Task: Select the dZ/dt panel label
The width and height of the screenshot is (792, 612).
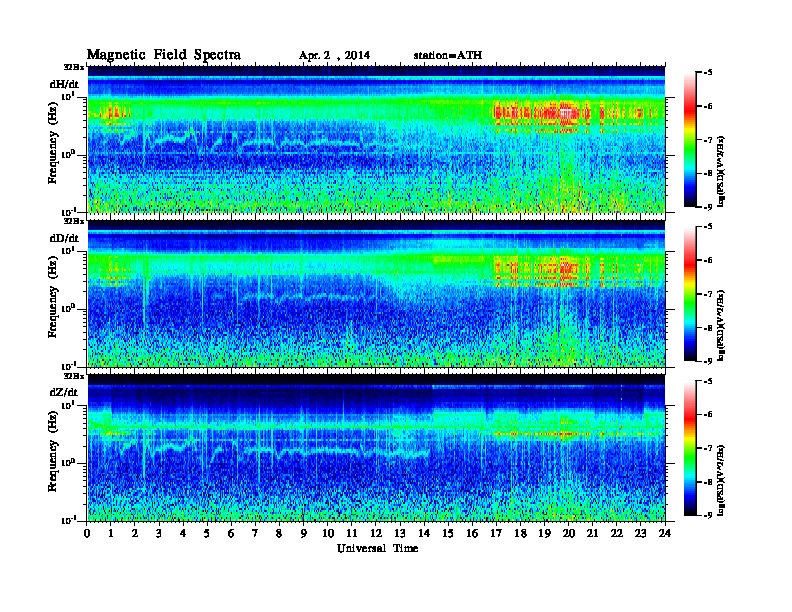Action: [64, 392]
